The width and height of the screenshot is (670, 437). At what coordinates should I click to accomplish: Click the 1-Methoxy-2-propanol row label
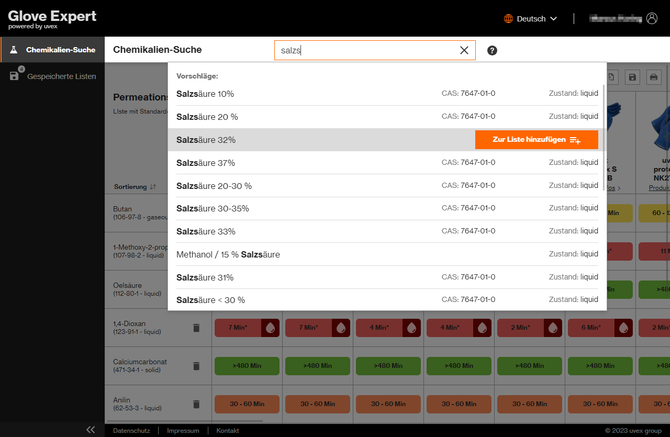coord(140,251)
